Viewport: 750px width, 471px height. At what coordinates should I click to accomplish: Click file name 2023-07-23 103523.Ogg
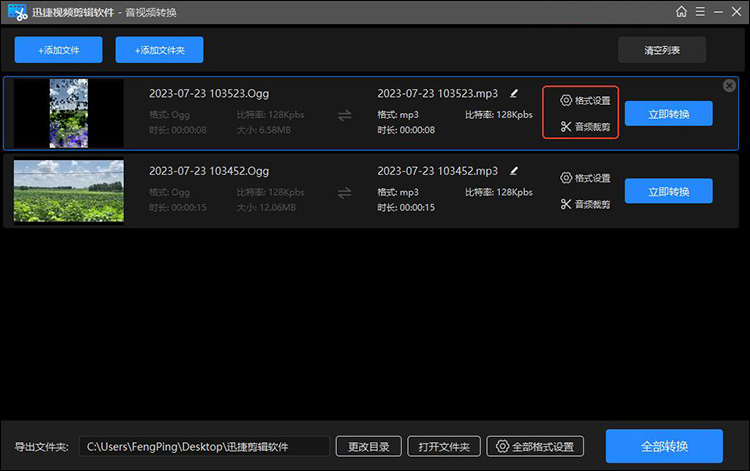pyautogui.click(x=209, y=94)
